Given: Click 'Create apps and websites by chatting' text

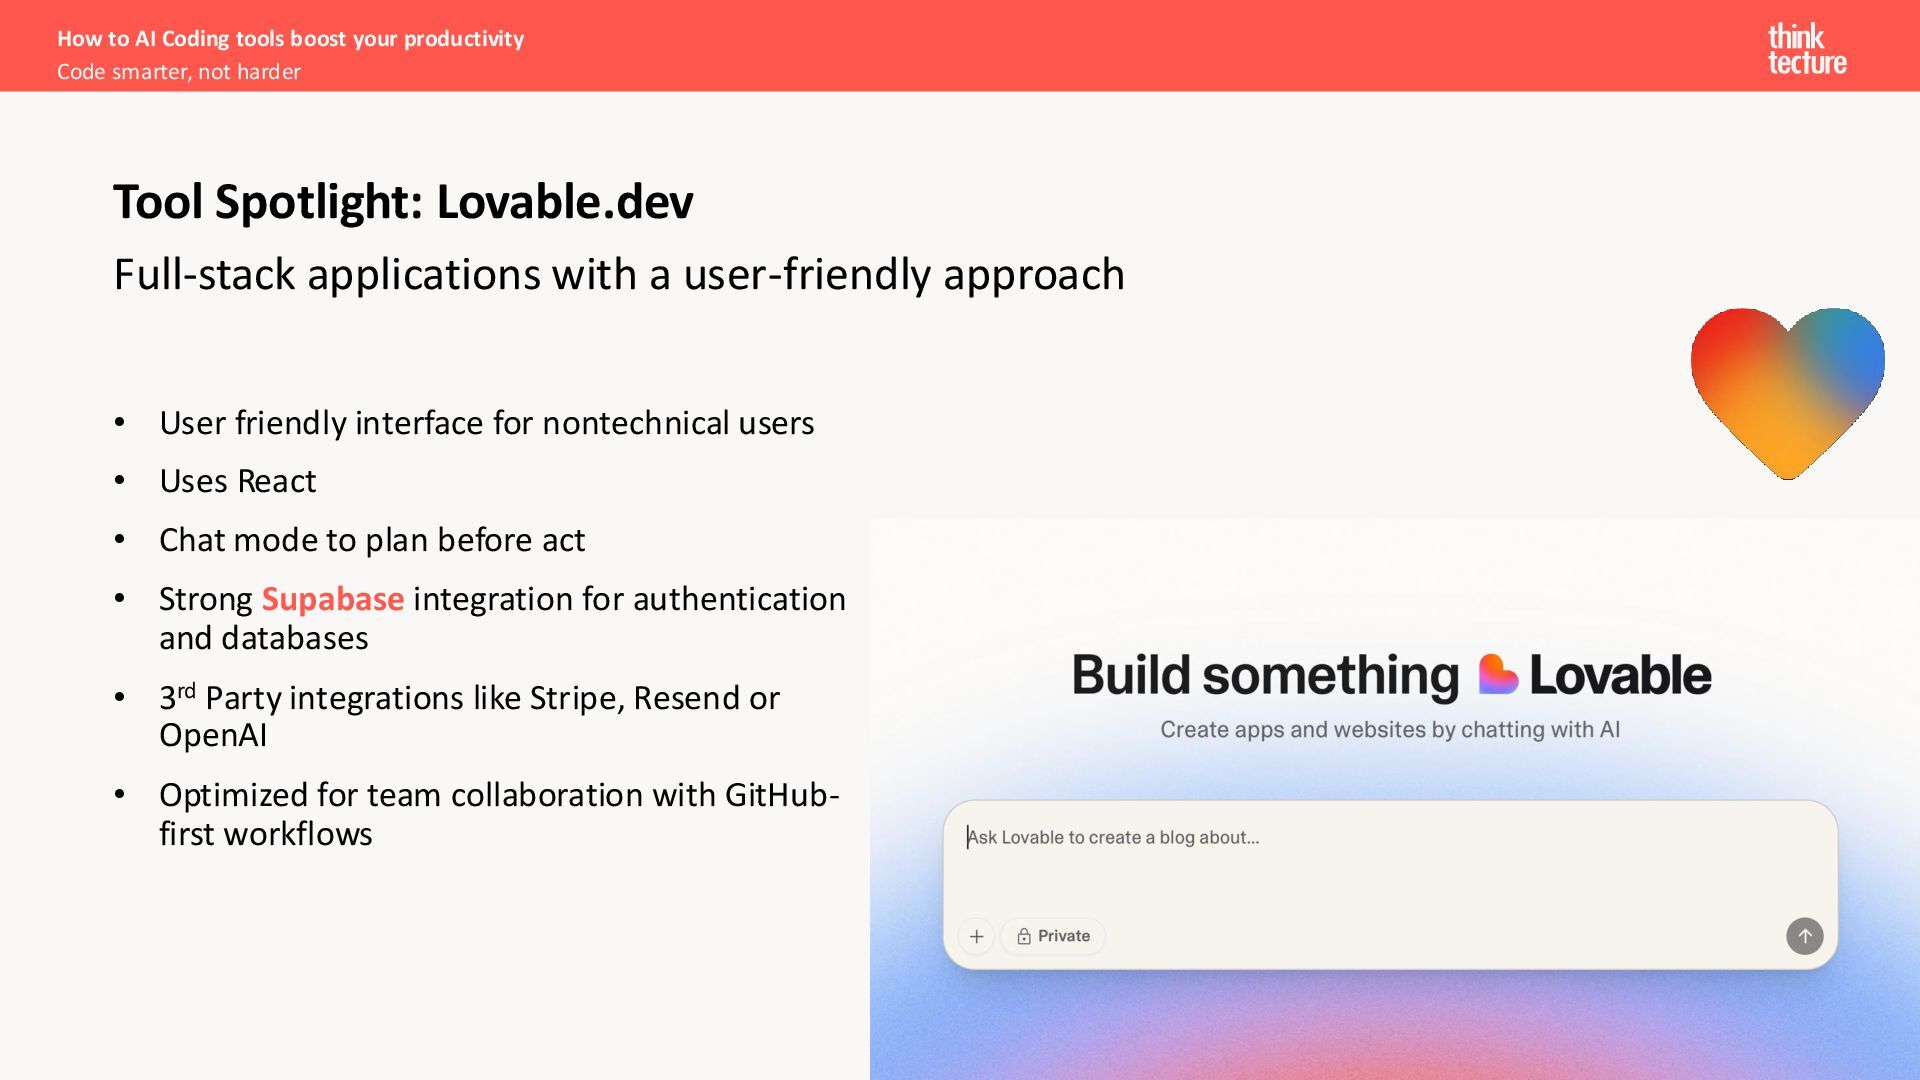Looking at the screenshot, I should click(1389, 730).
